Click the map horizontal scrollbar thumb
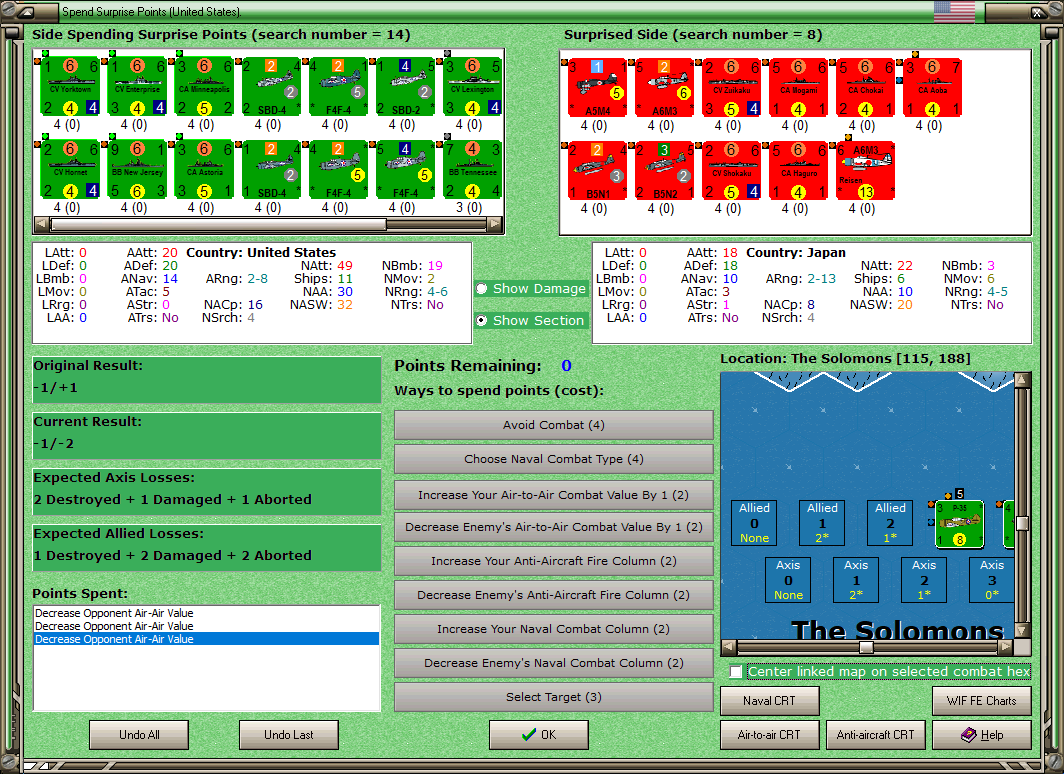The height and width of the screenshot is (774, 1064). 866,647
